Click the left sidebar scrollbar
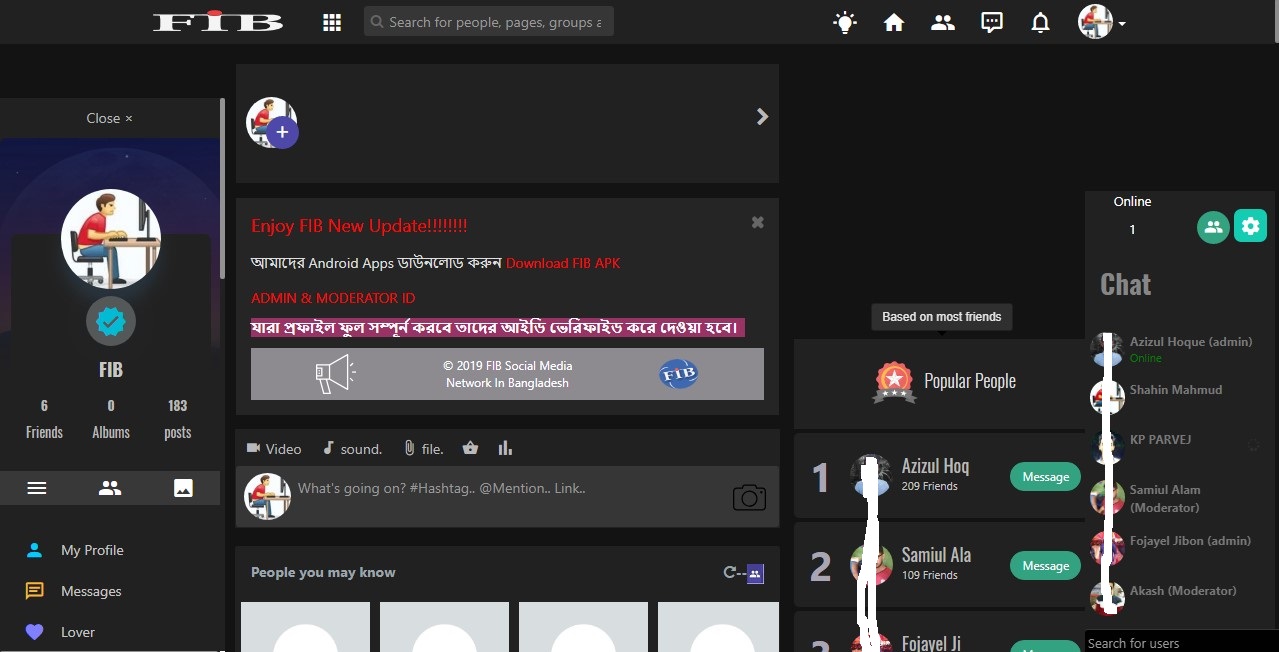The height and width of the screenshot is (652, 1279). click(222, 188)
